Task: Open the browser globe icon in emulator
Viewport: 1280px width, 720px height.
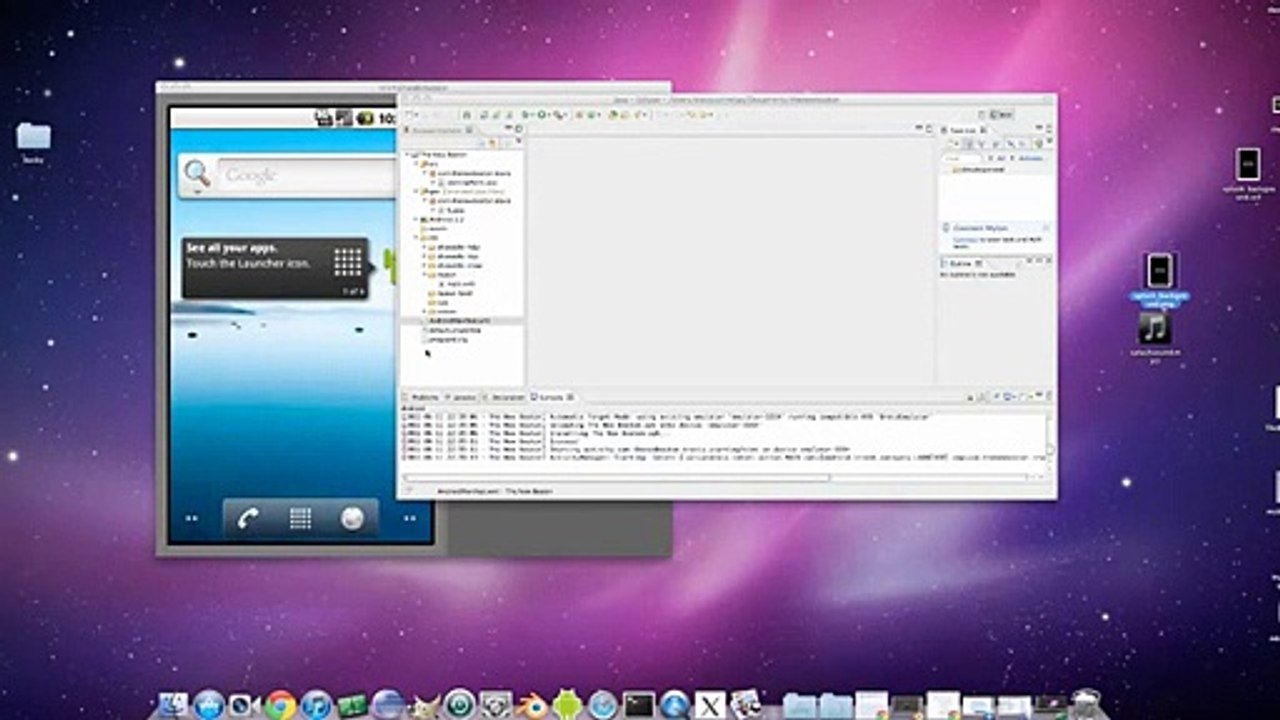Action: point(352,518)
